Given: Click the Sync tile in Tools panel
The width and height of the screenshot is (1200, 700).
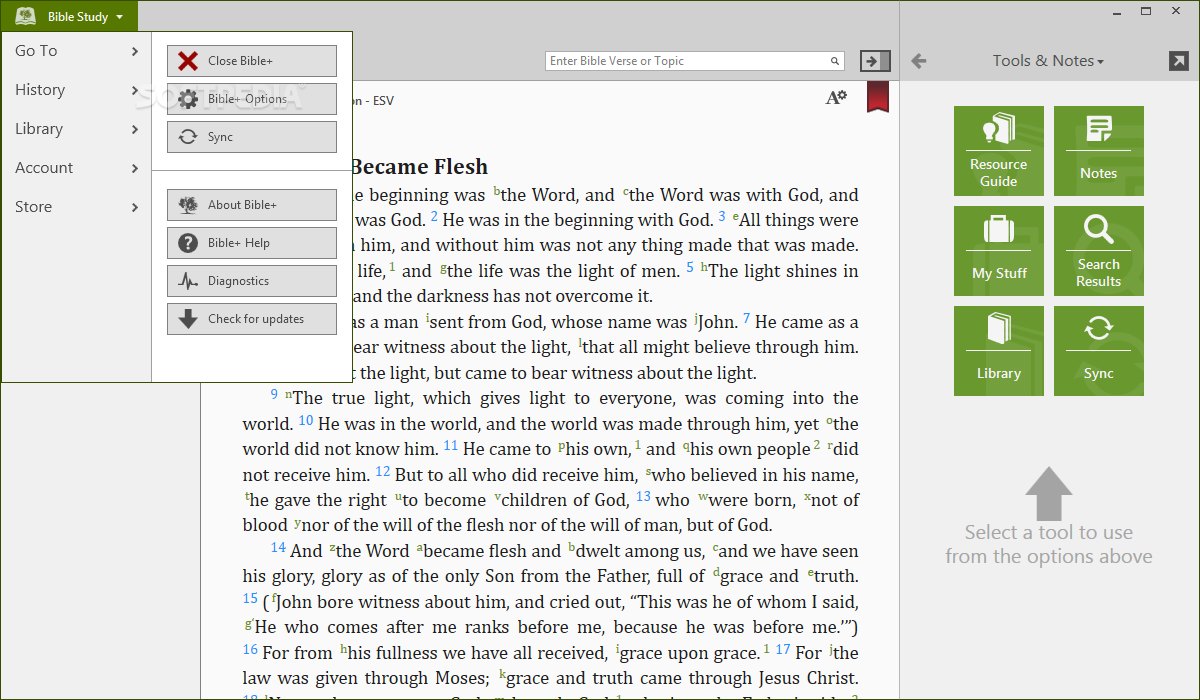Looking at the screenshot, I should pos(1099,351).
